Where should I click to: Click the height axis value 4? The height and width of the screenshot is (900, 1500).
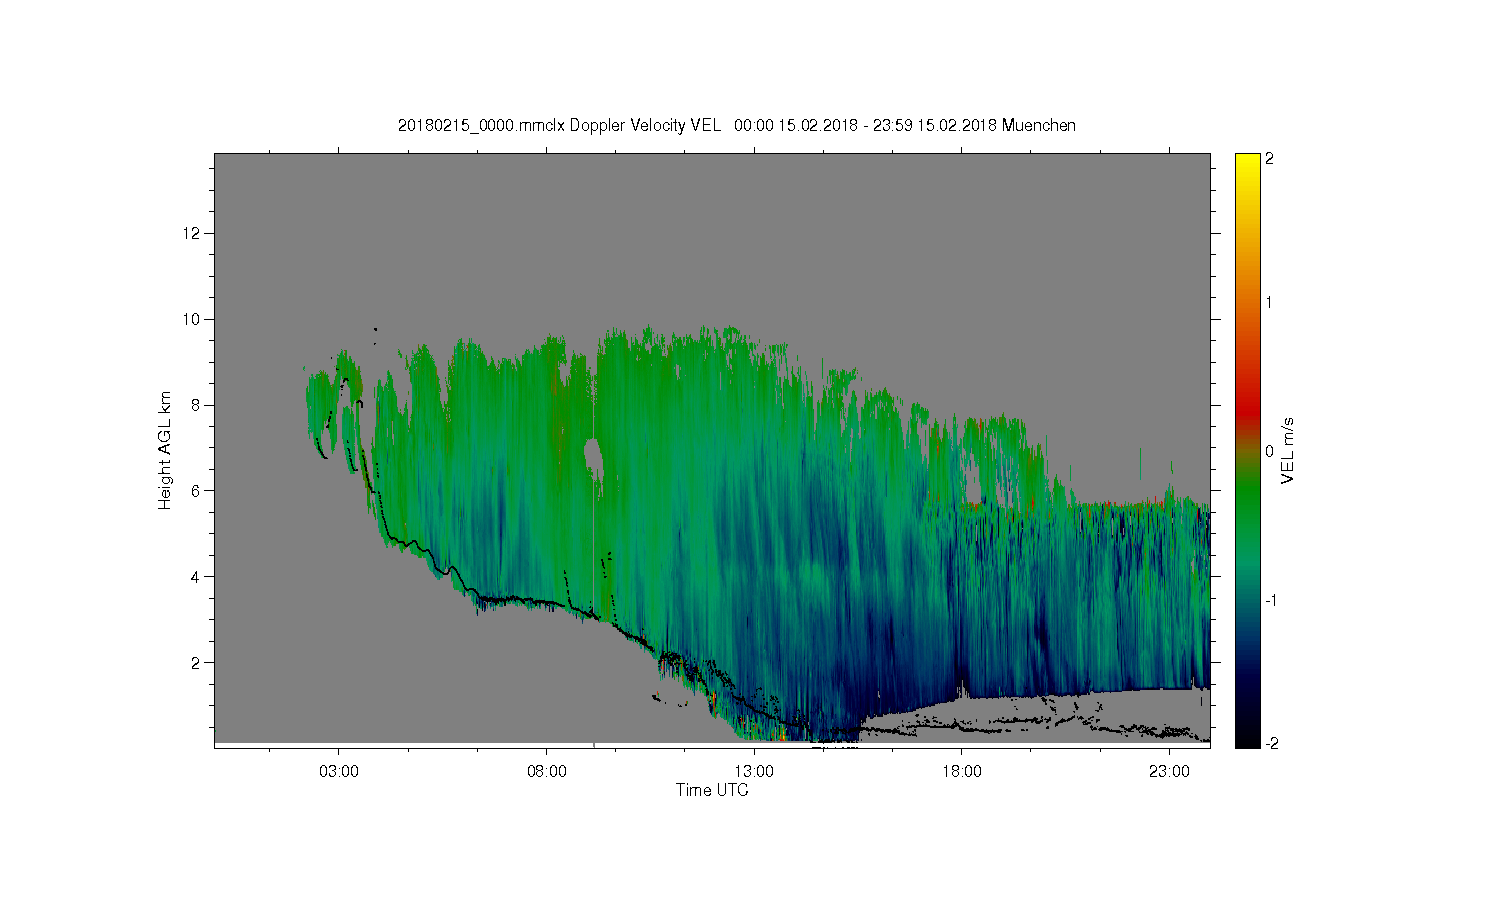[196, 576]
